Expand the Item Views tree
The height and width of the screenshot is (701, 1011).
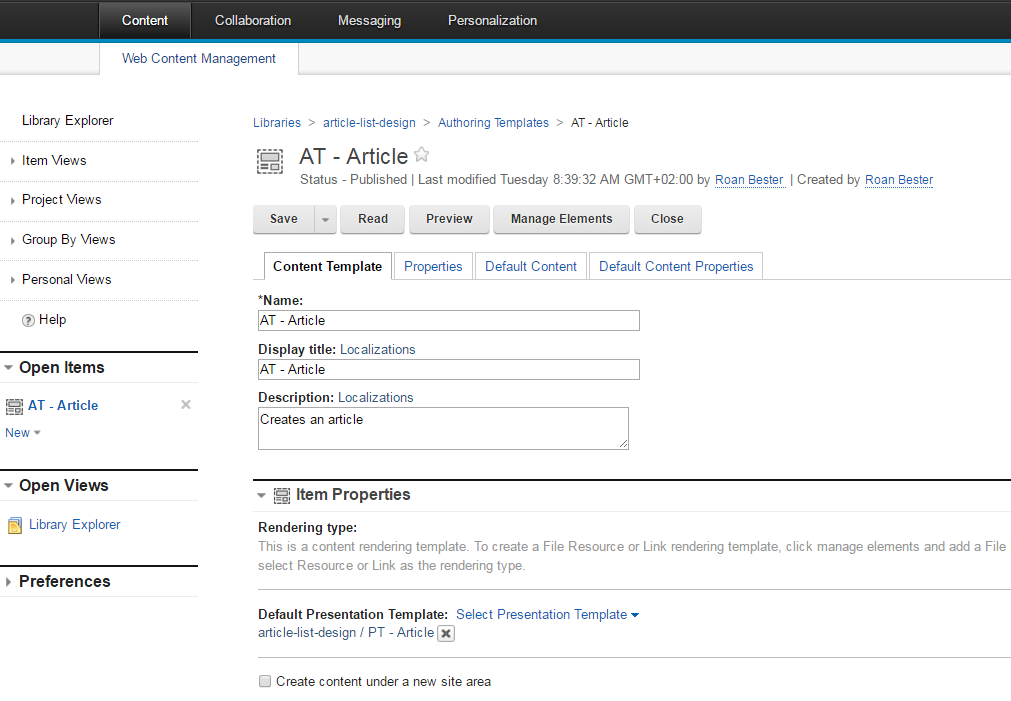[12, 161]
